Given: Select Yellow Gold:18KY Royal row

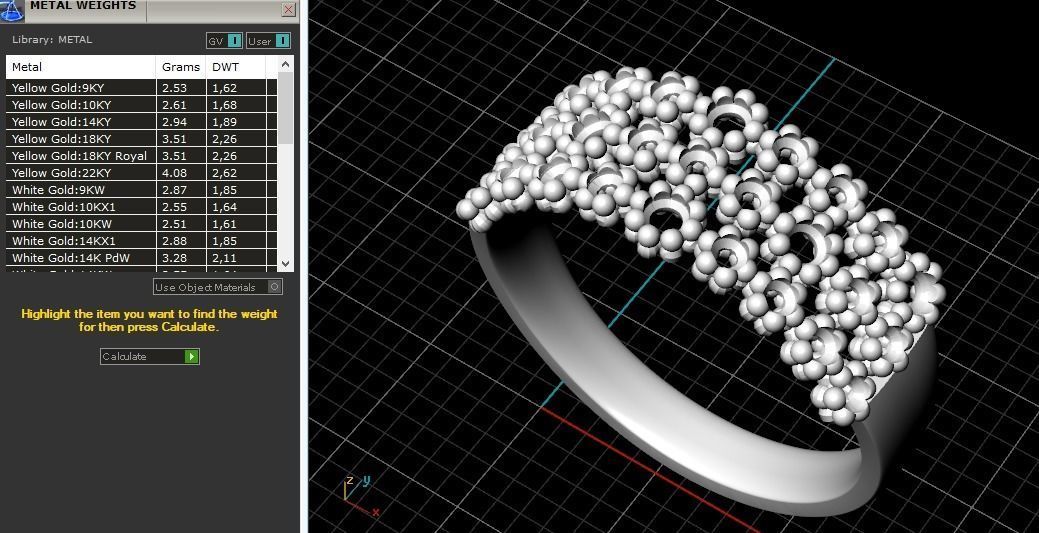Looking at the screenshot, I should [x=141, y=156].
